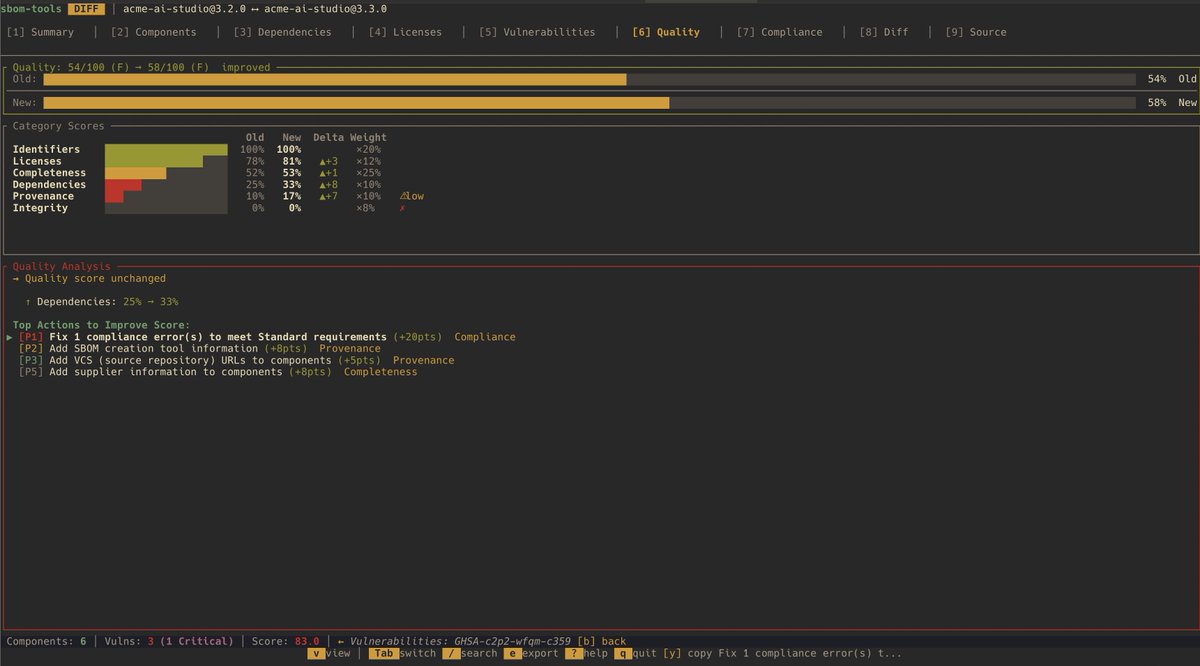Screen dimensions: 1200x666
Task: Go to the [4] Licenses tab
Action: tap(404, 32)
